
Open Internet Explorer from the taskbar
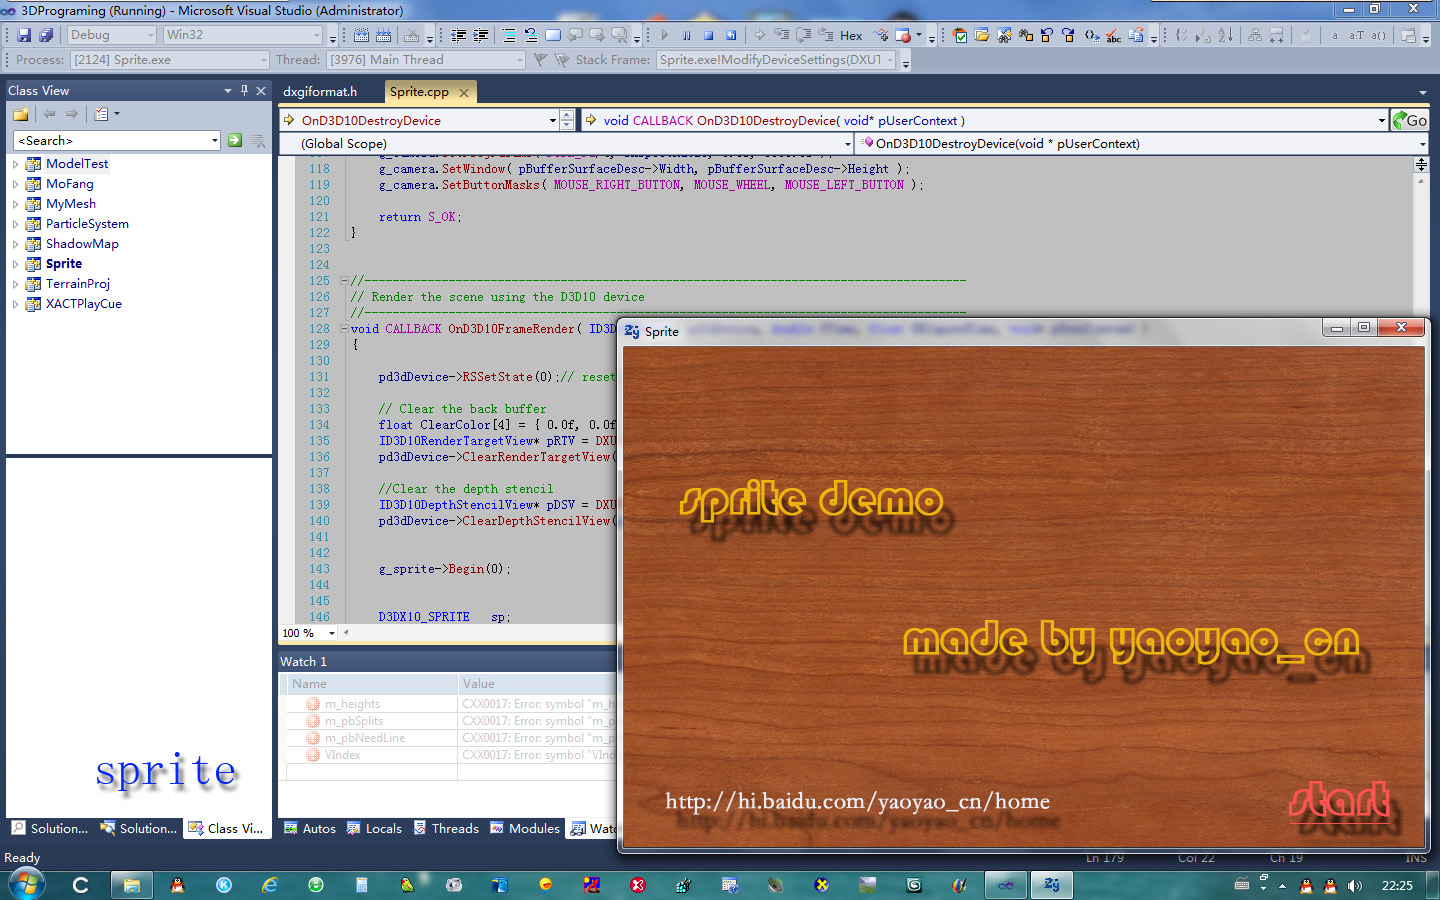[270, 885]
